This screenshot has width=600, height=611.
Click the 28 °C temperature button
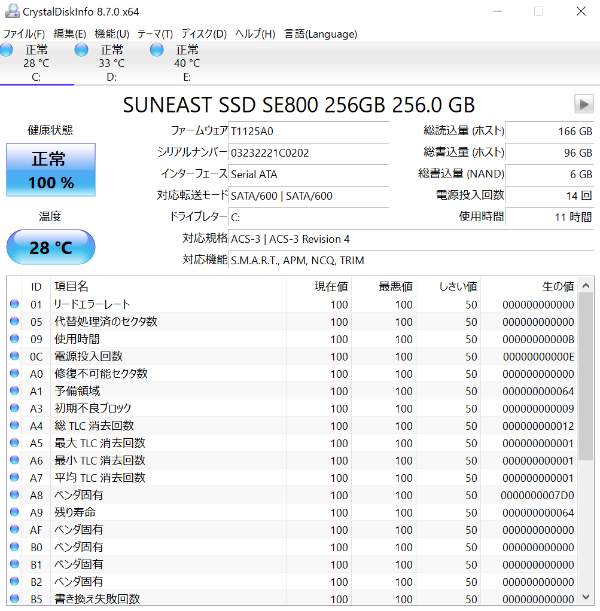51,247
